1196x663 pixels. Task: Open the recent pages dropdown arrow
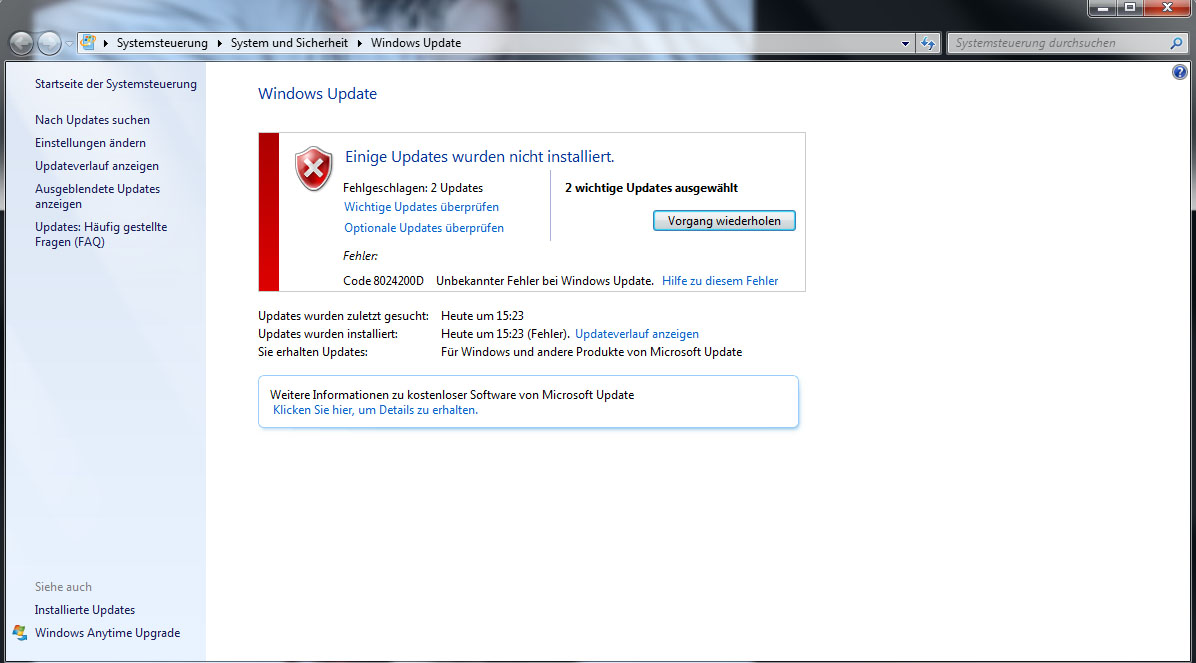69,43
